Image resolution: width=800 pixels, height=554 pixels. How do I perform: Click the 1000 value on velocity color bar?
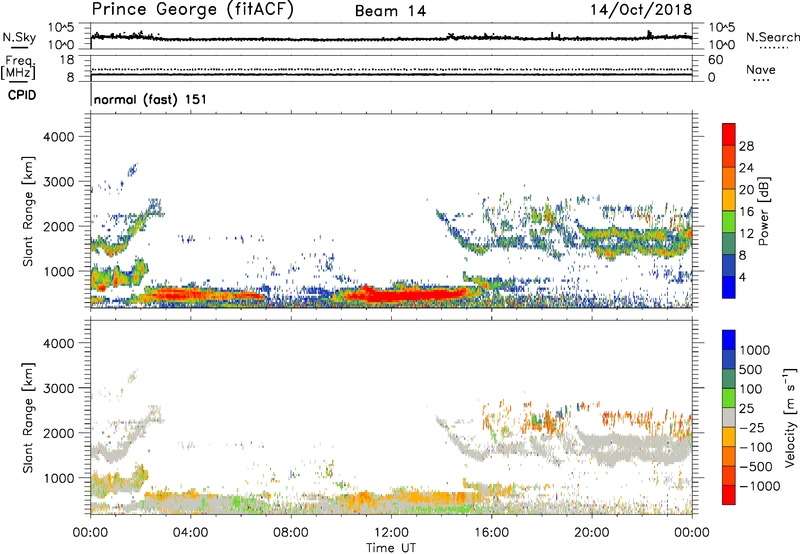(755, 350)
